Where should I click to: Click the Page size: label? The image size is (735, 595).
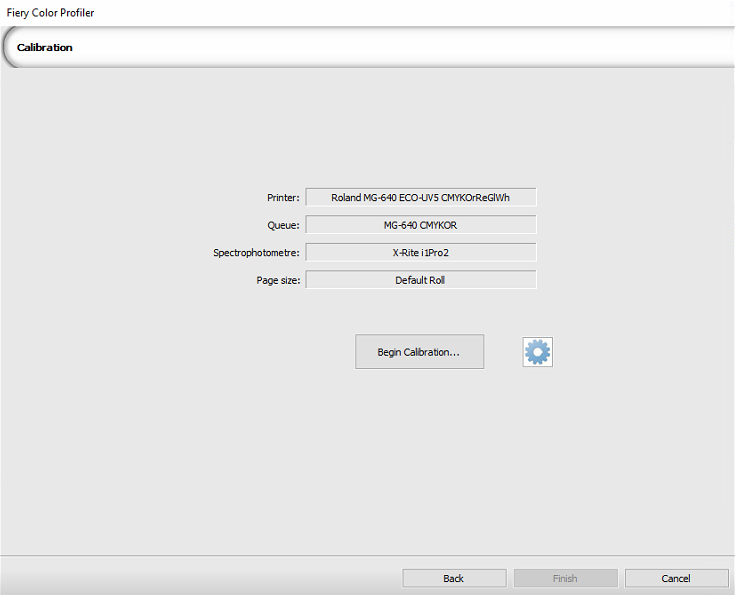coord(278,280)
